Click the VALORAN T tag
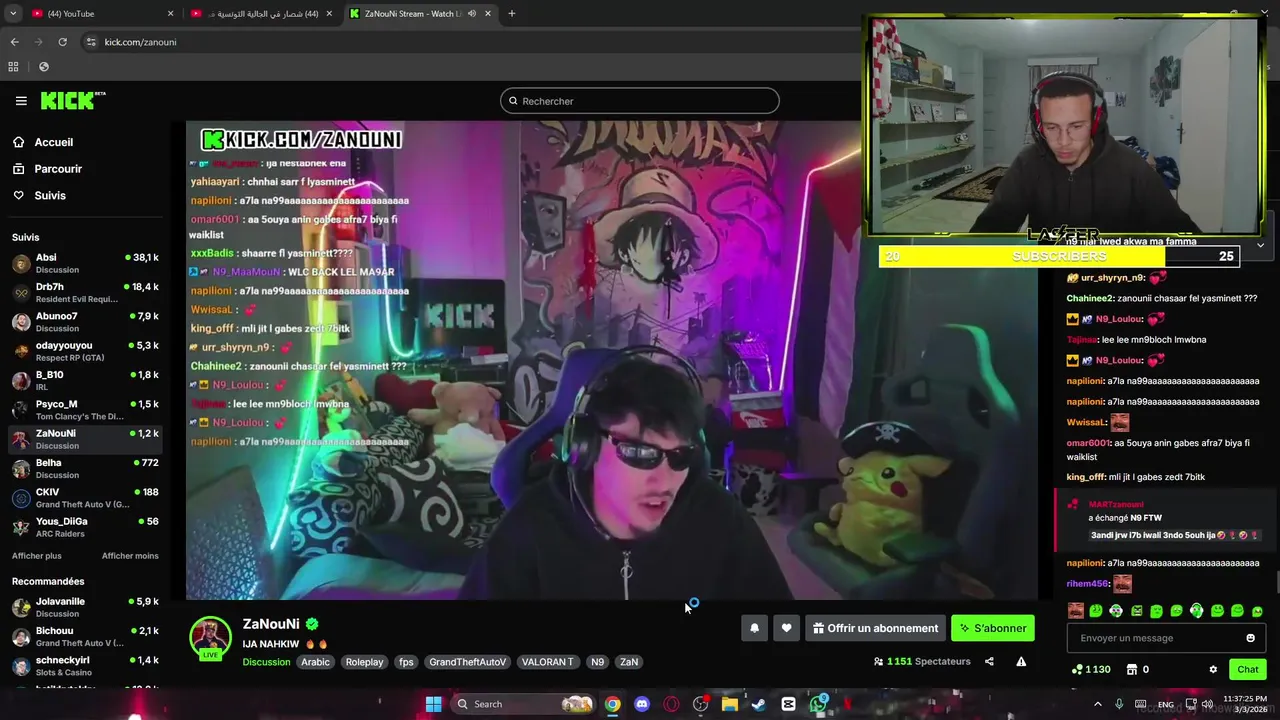 [x=547, y=662]
